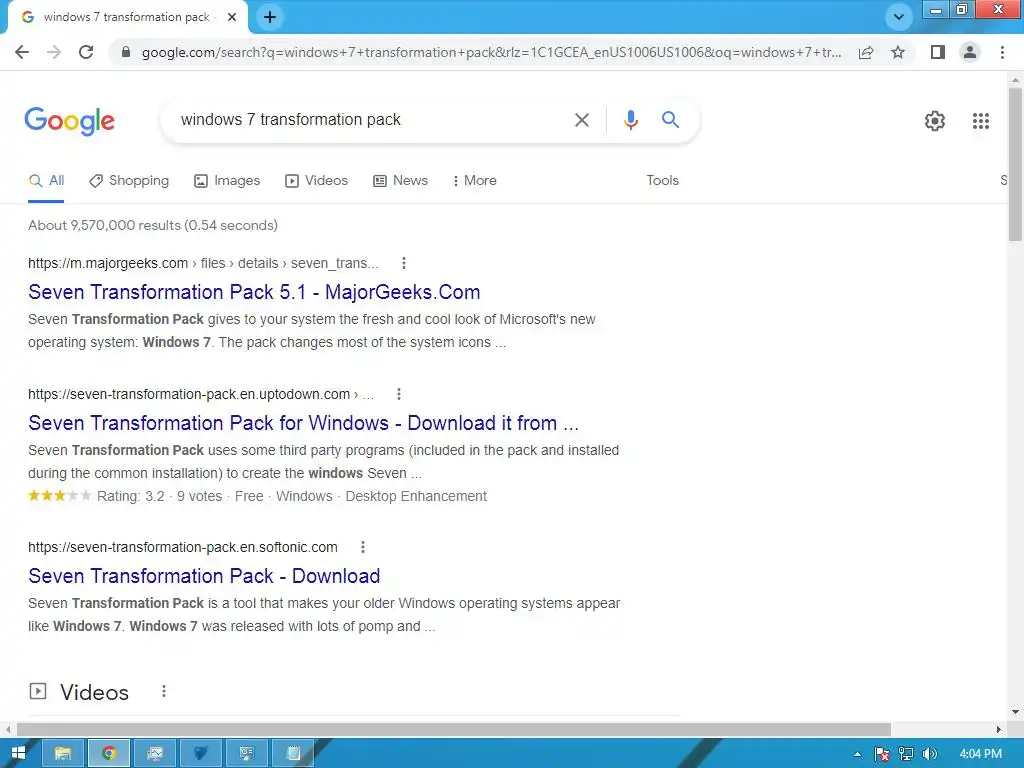
Task: Submit search with magnifier icon
Action: click(x=670, y=120)
